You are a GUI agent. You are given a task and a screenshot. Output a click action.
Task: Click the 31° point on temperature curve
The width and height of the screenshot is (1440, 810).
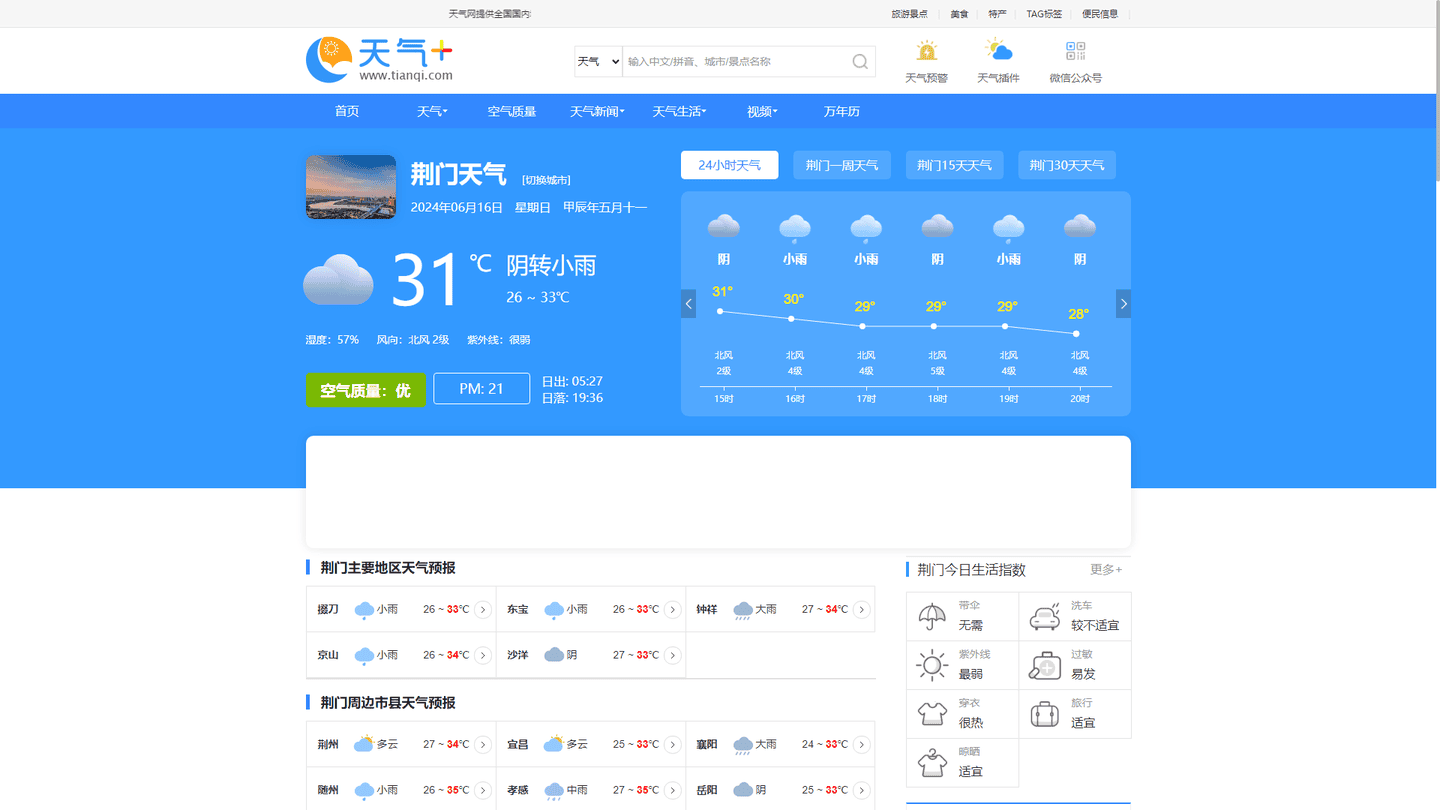point(720,311)
